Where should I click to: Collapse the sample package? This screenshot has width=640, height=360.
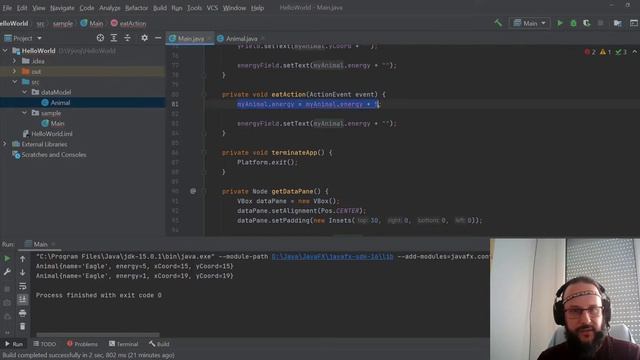(x=24, y=113)
